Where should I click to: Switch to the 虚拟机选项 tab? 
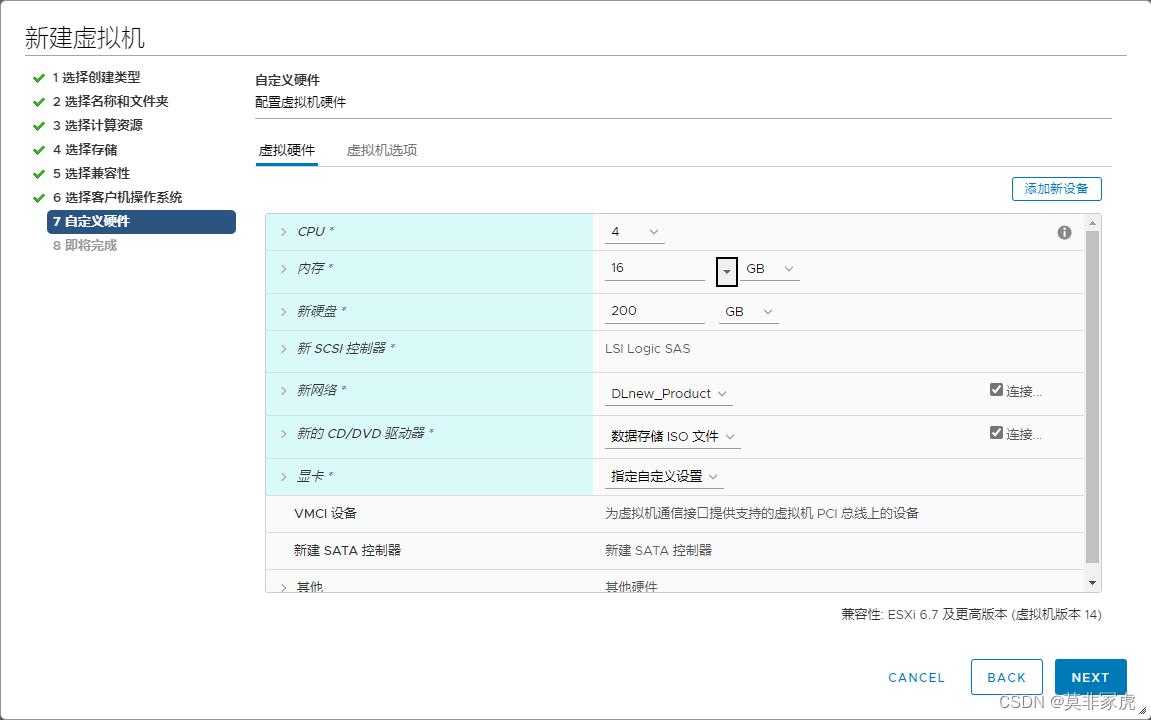[381, 151]
